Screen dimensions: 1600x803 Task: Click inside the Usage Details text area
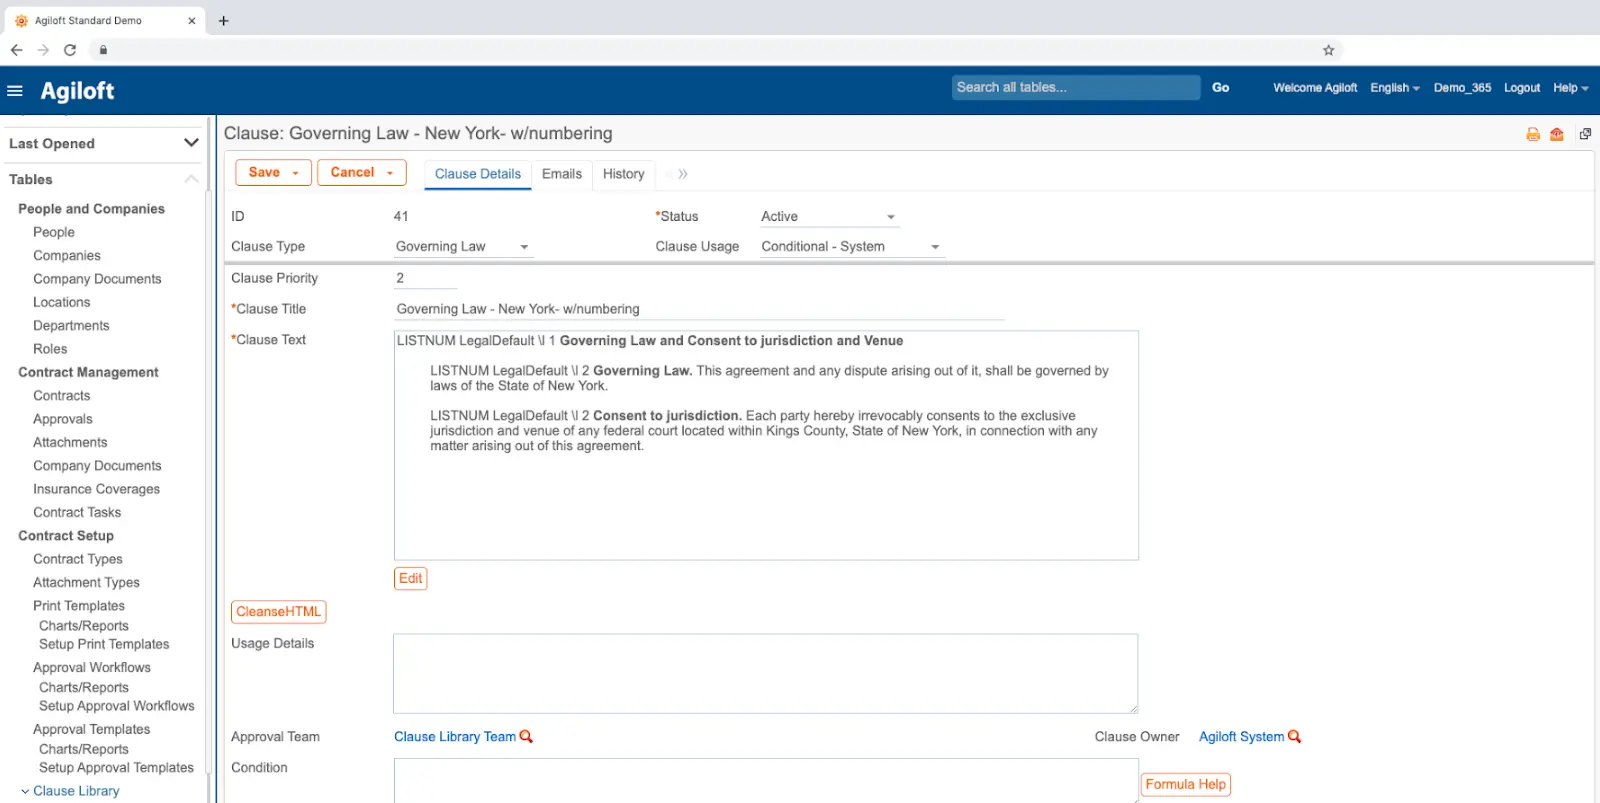766,674
